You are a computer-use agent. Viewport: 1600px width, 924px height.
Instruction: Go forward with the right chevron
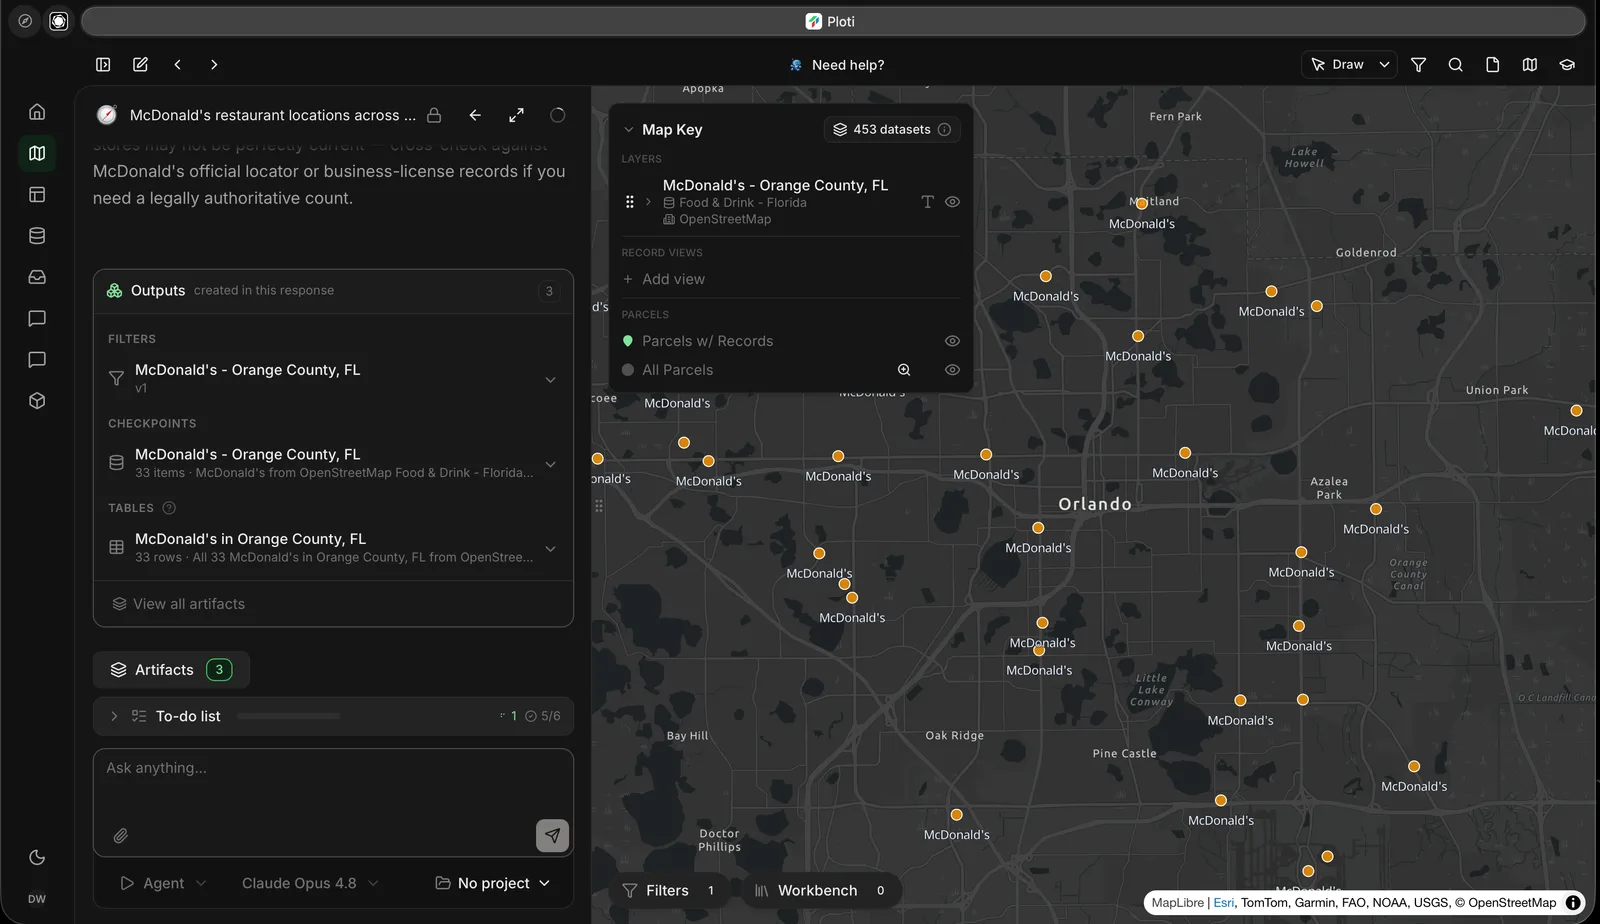[214, 64]
